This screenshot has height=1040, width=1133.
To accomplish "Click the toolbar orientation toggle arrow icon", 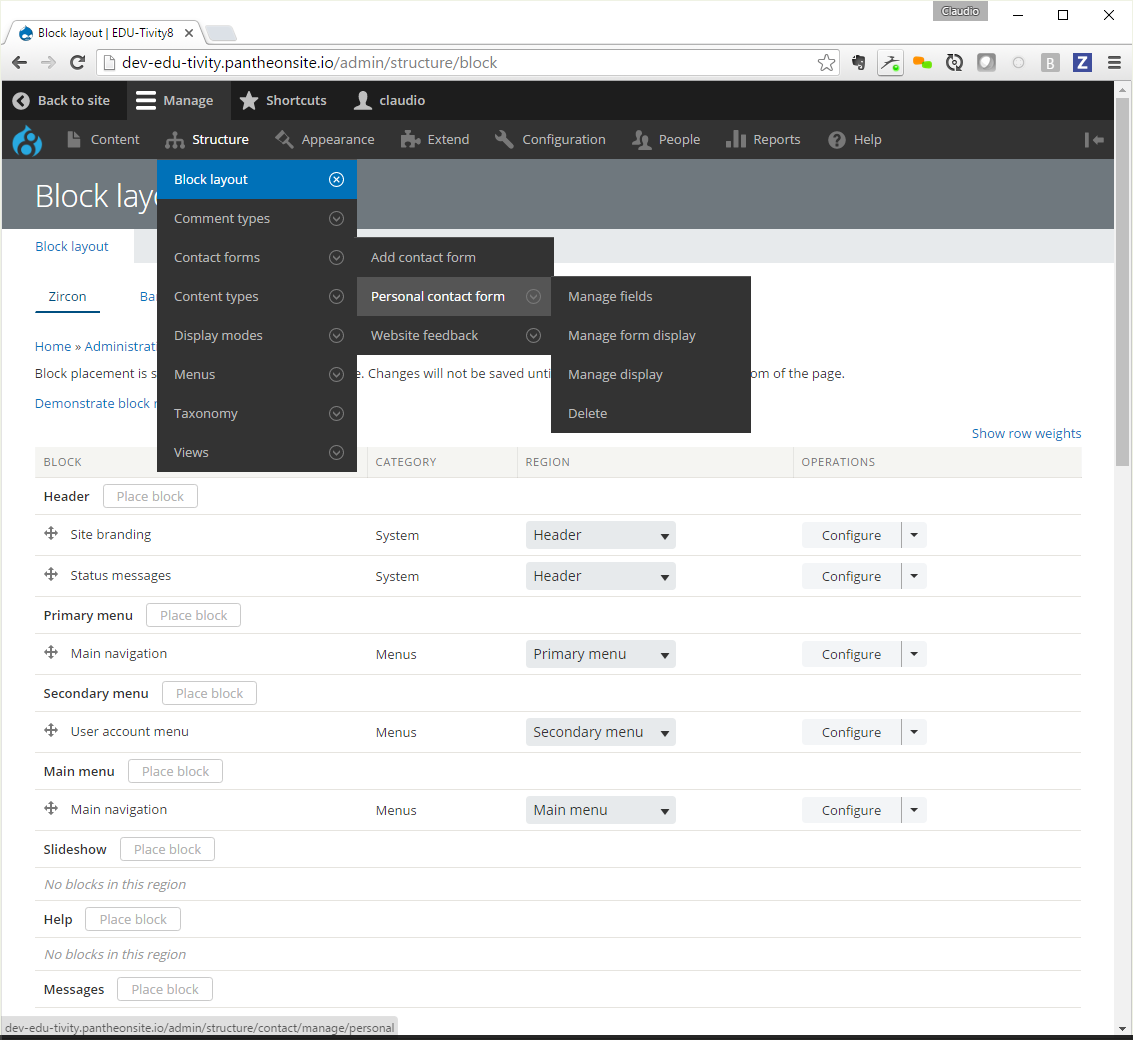I will point(1094,140).
